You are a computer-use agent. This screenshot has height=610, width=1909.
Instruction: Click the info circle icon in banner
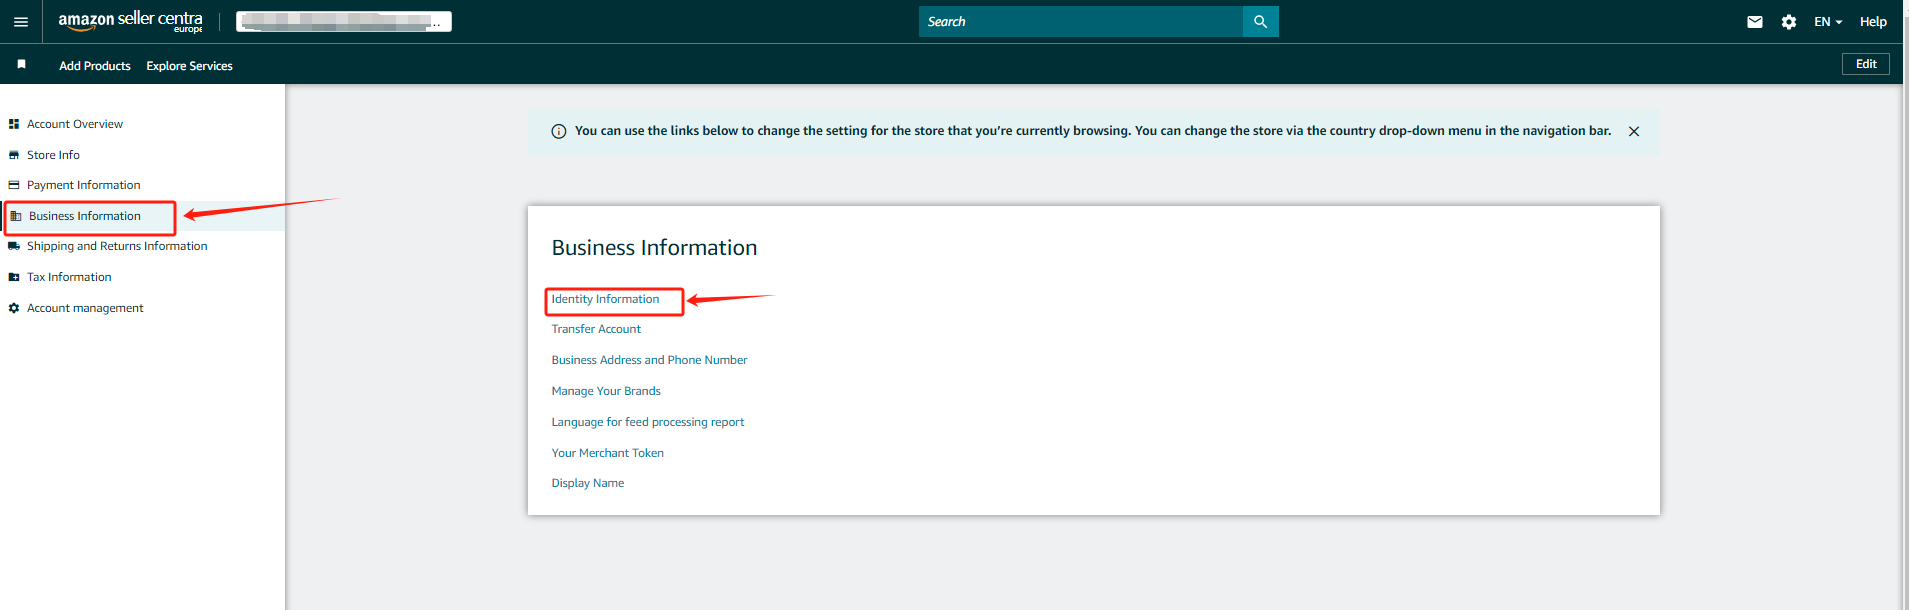(559, 131)
